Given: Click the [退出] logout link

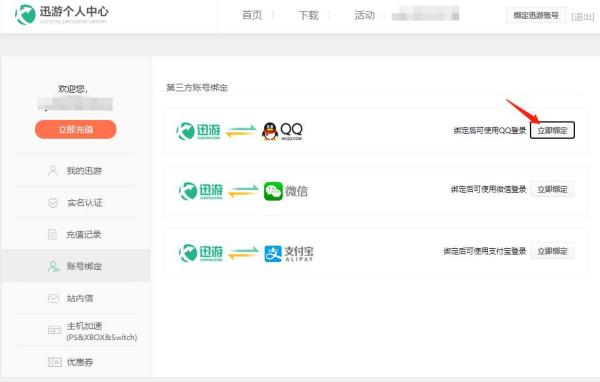Looking at the screenshot, I should click(x=582, y=16).
